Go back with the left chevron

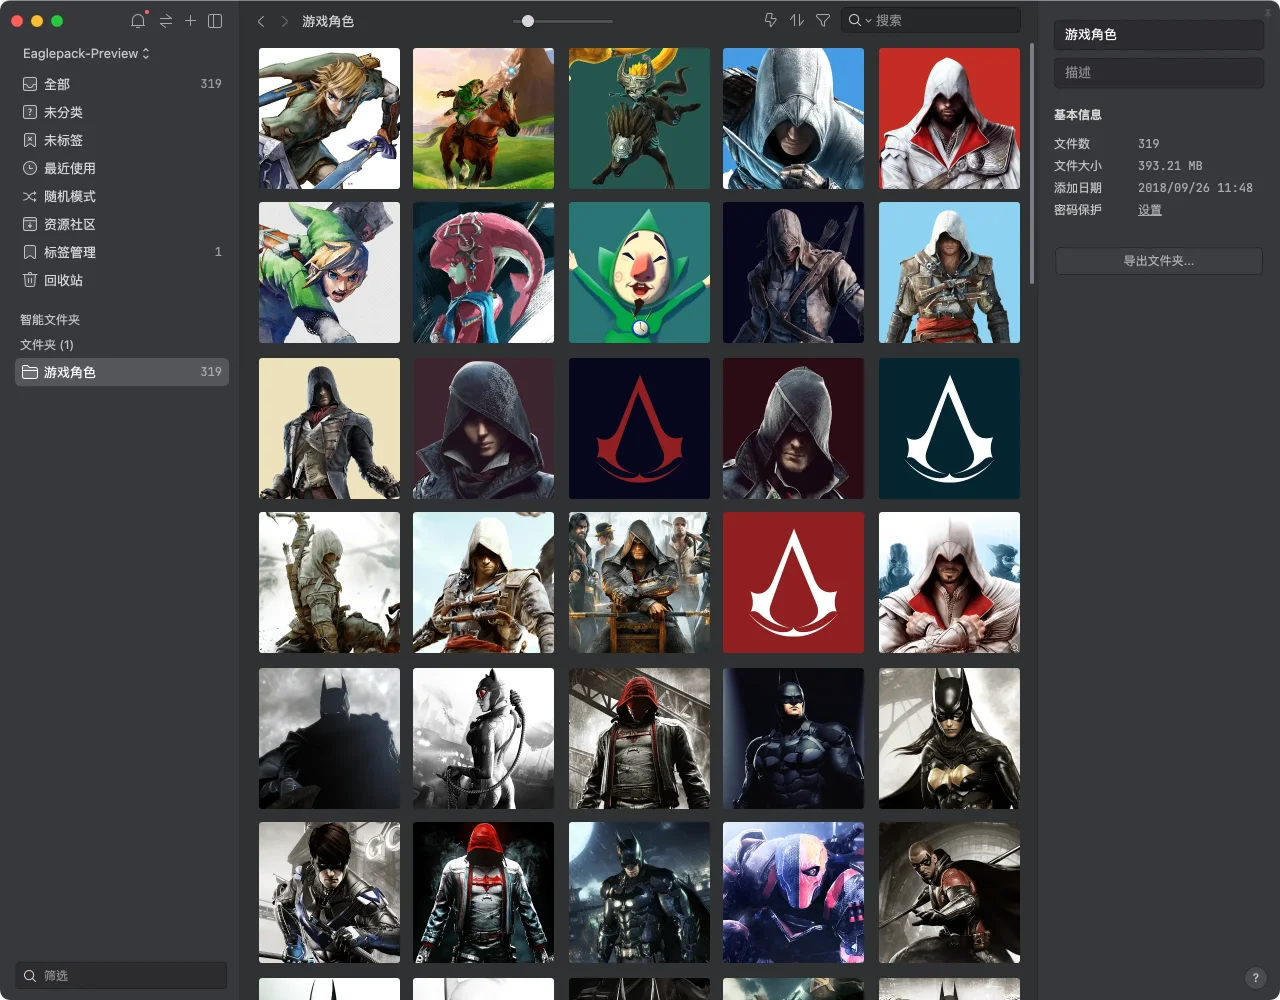261,21
